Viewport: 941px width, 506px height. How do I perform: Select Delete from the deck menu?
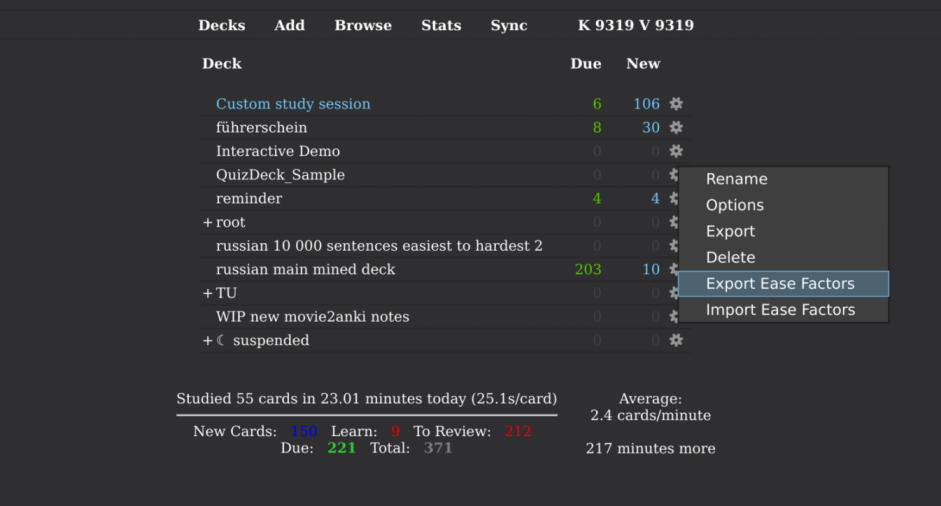click(730, 258)
